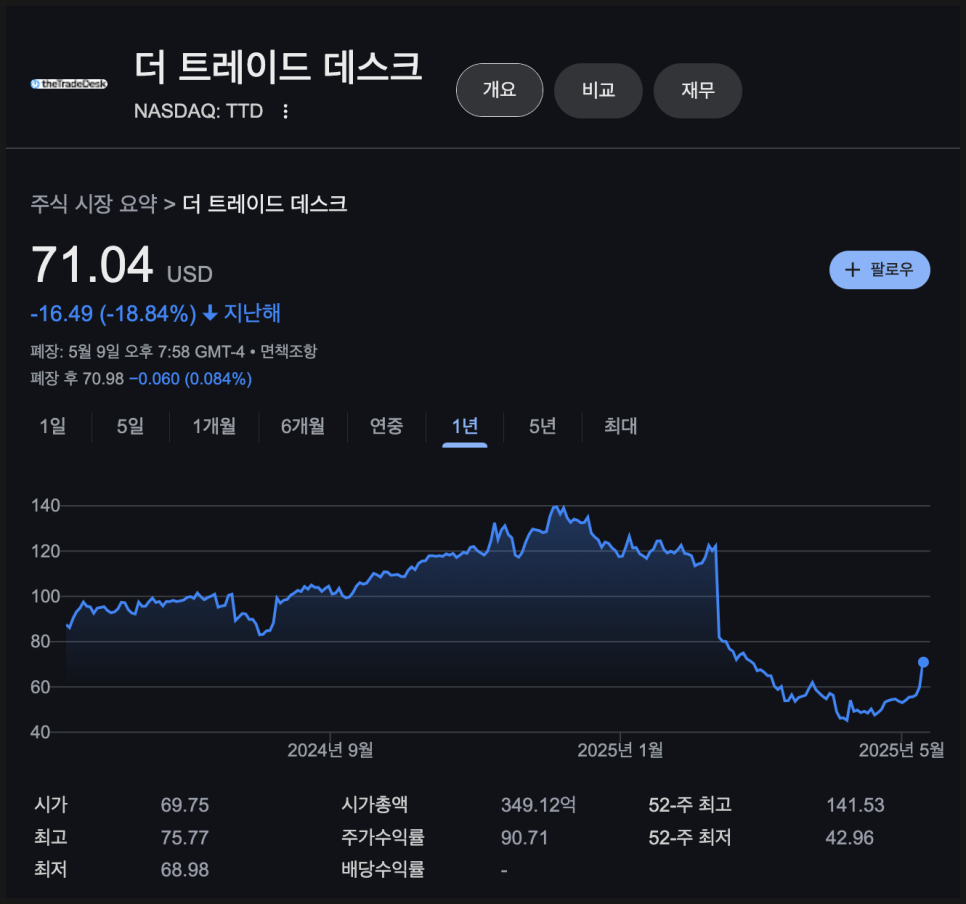Switch chart range to 5일

tap(130, 426)
